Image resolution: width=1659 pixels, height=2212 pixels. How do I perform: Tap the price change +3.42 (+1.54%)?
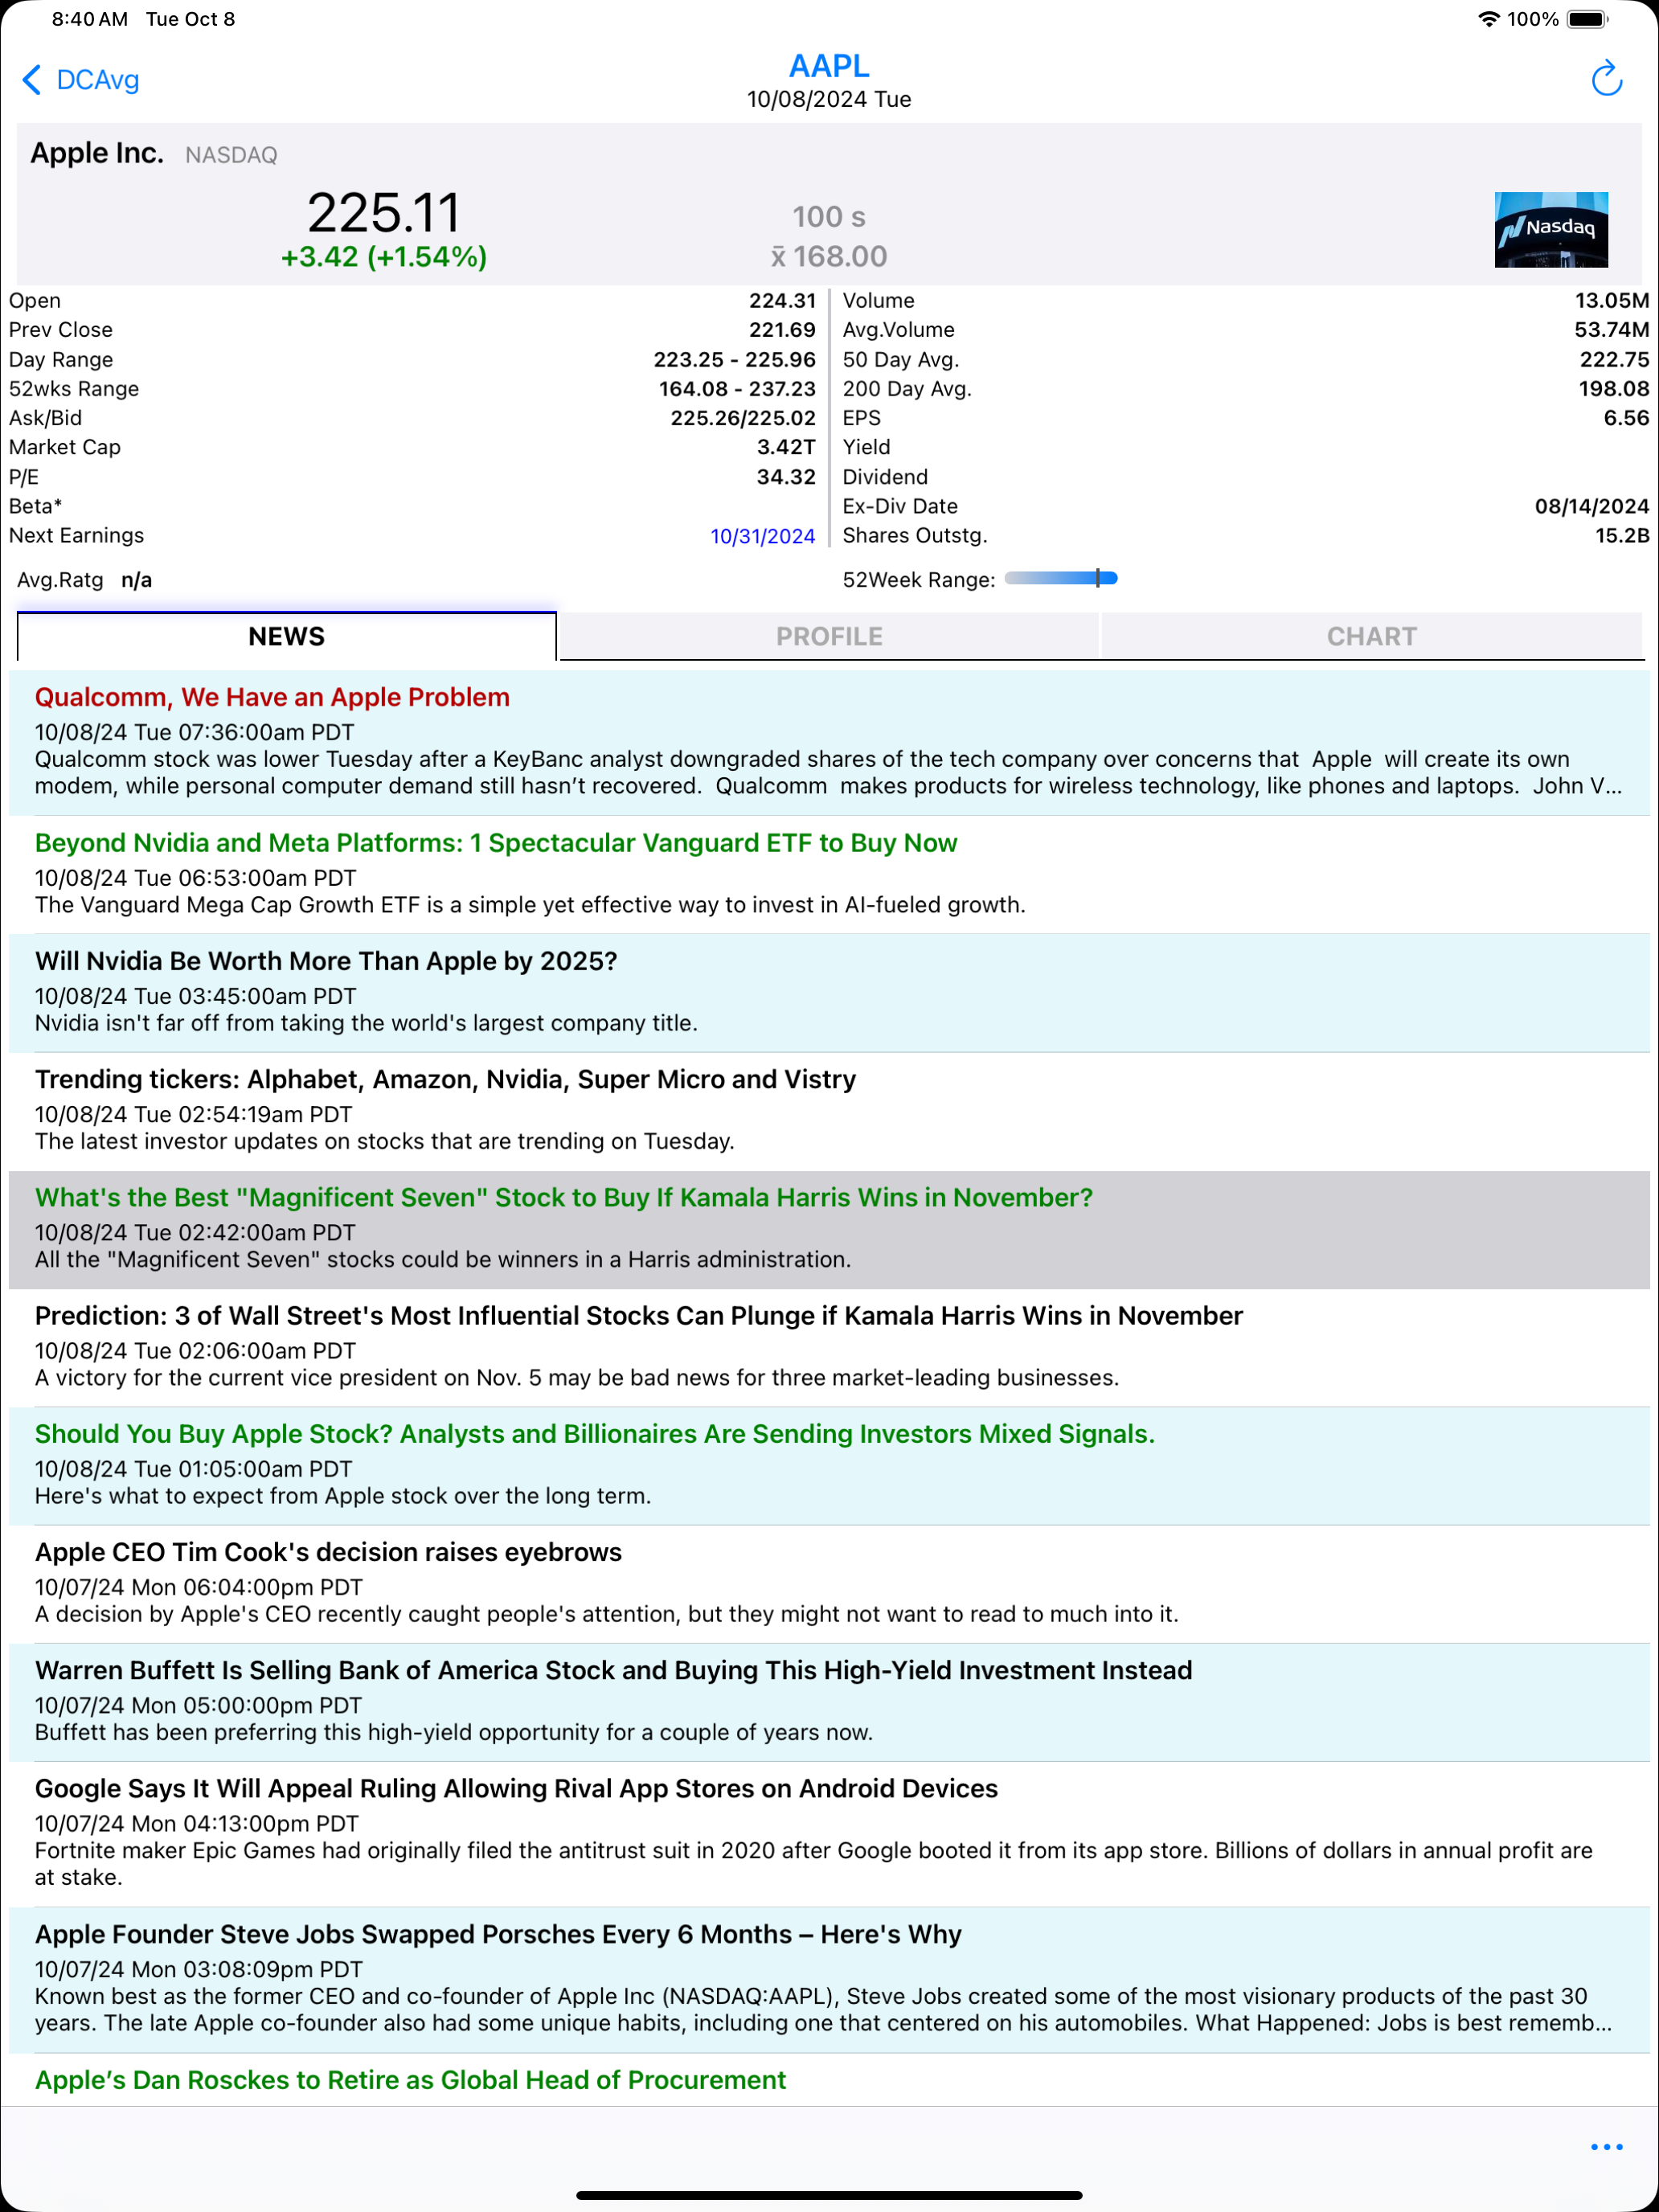coord(384,257)
